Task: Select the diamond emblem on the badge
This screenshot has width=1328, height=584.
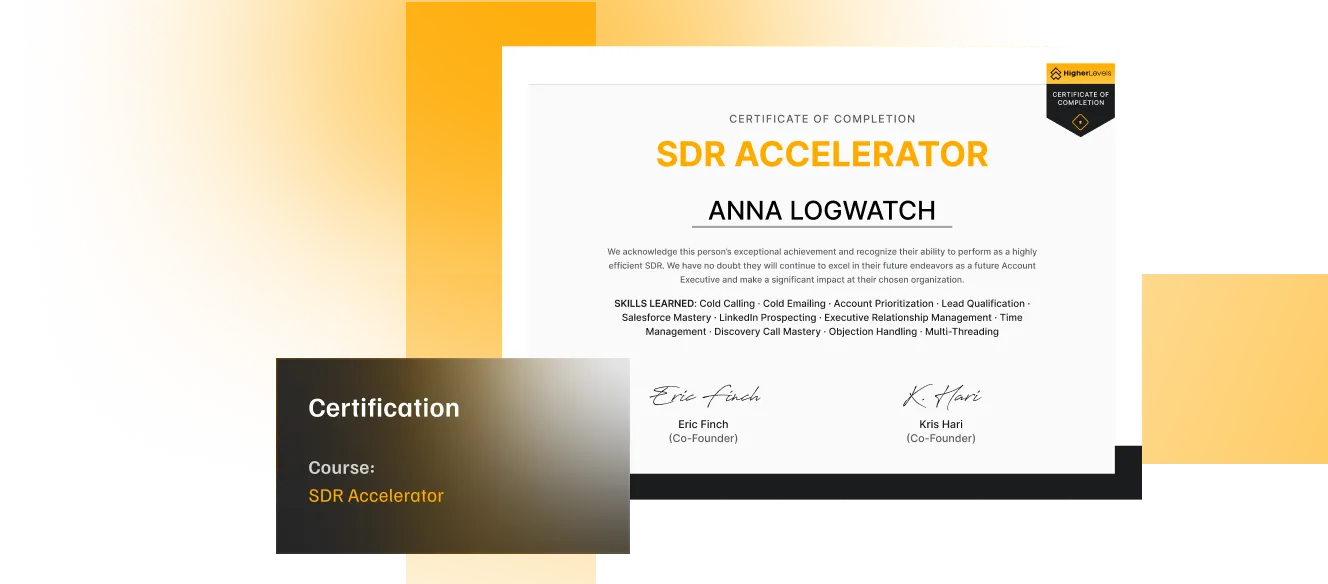Action: pyautogui.click(x=1080, y=122)
